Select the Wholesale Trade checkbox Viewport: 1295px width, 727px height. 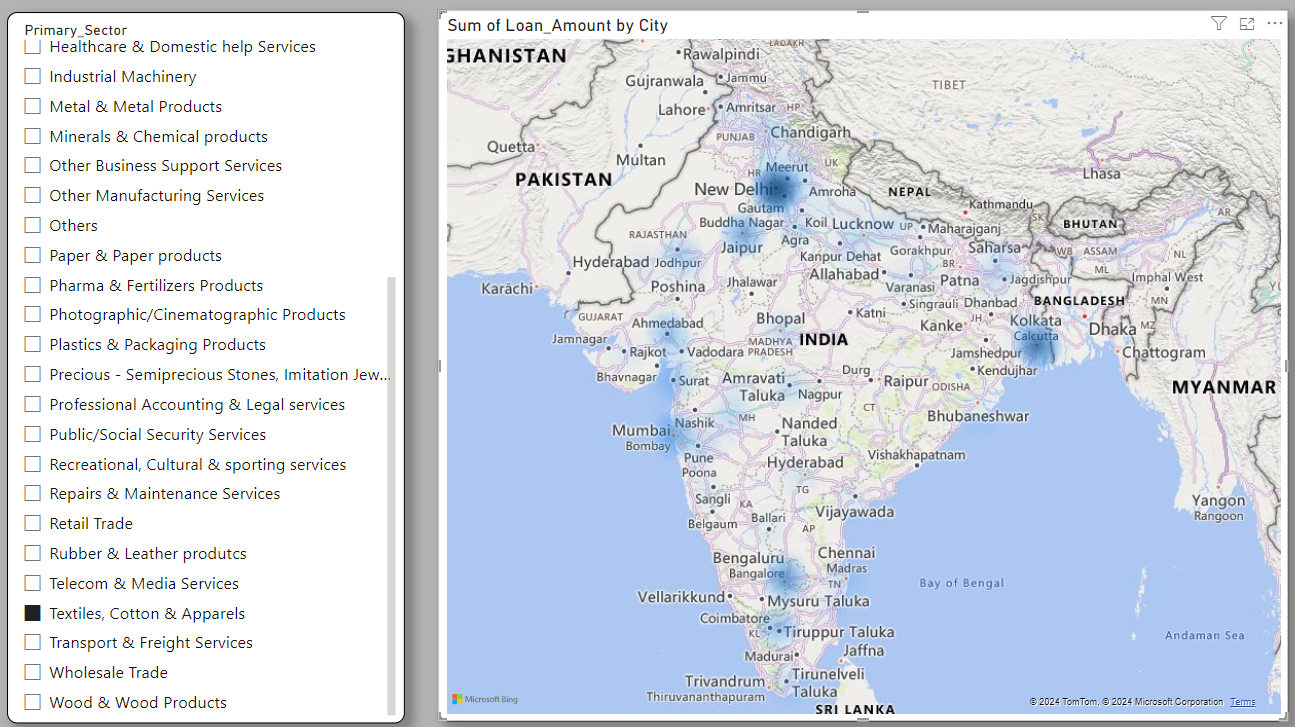(33, 672)
